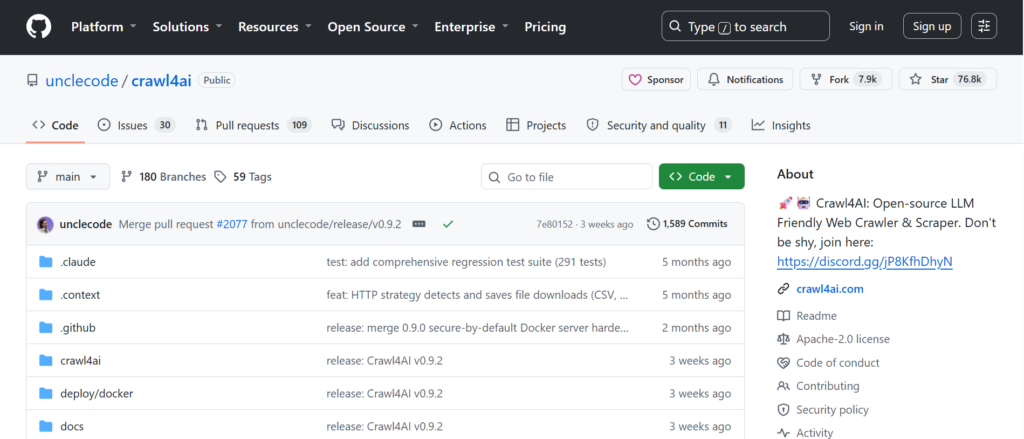Expand the Resources menu

pyautogui.click(x=275, y=27)
